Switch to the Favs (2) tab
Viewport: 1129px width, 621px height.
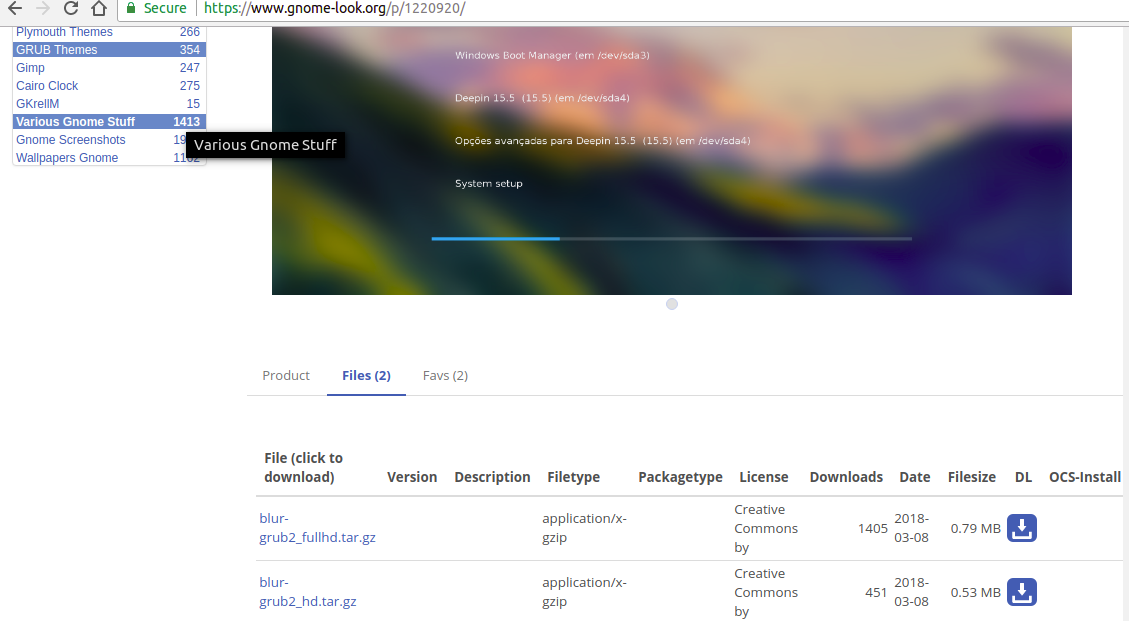click(x=445, y=375)
